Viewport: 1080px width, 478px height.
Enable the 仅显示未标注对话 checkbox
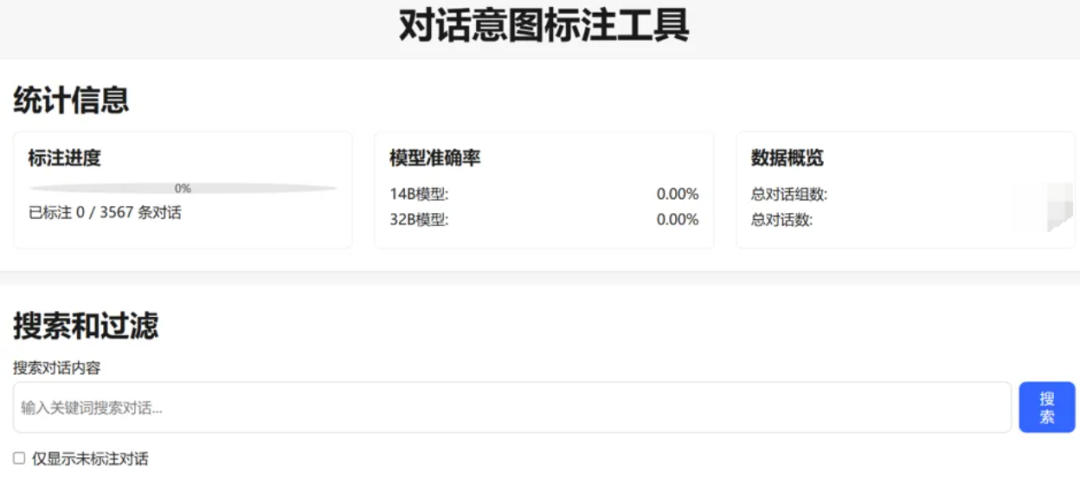19,458
